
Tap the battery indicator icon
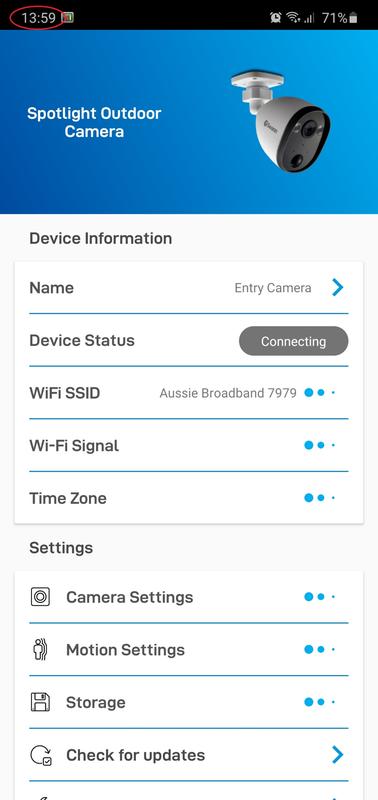click(353, 18)
